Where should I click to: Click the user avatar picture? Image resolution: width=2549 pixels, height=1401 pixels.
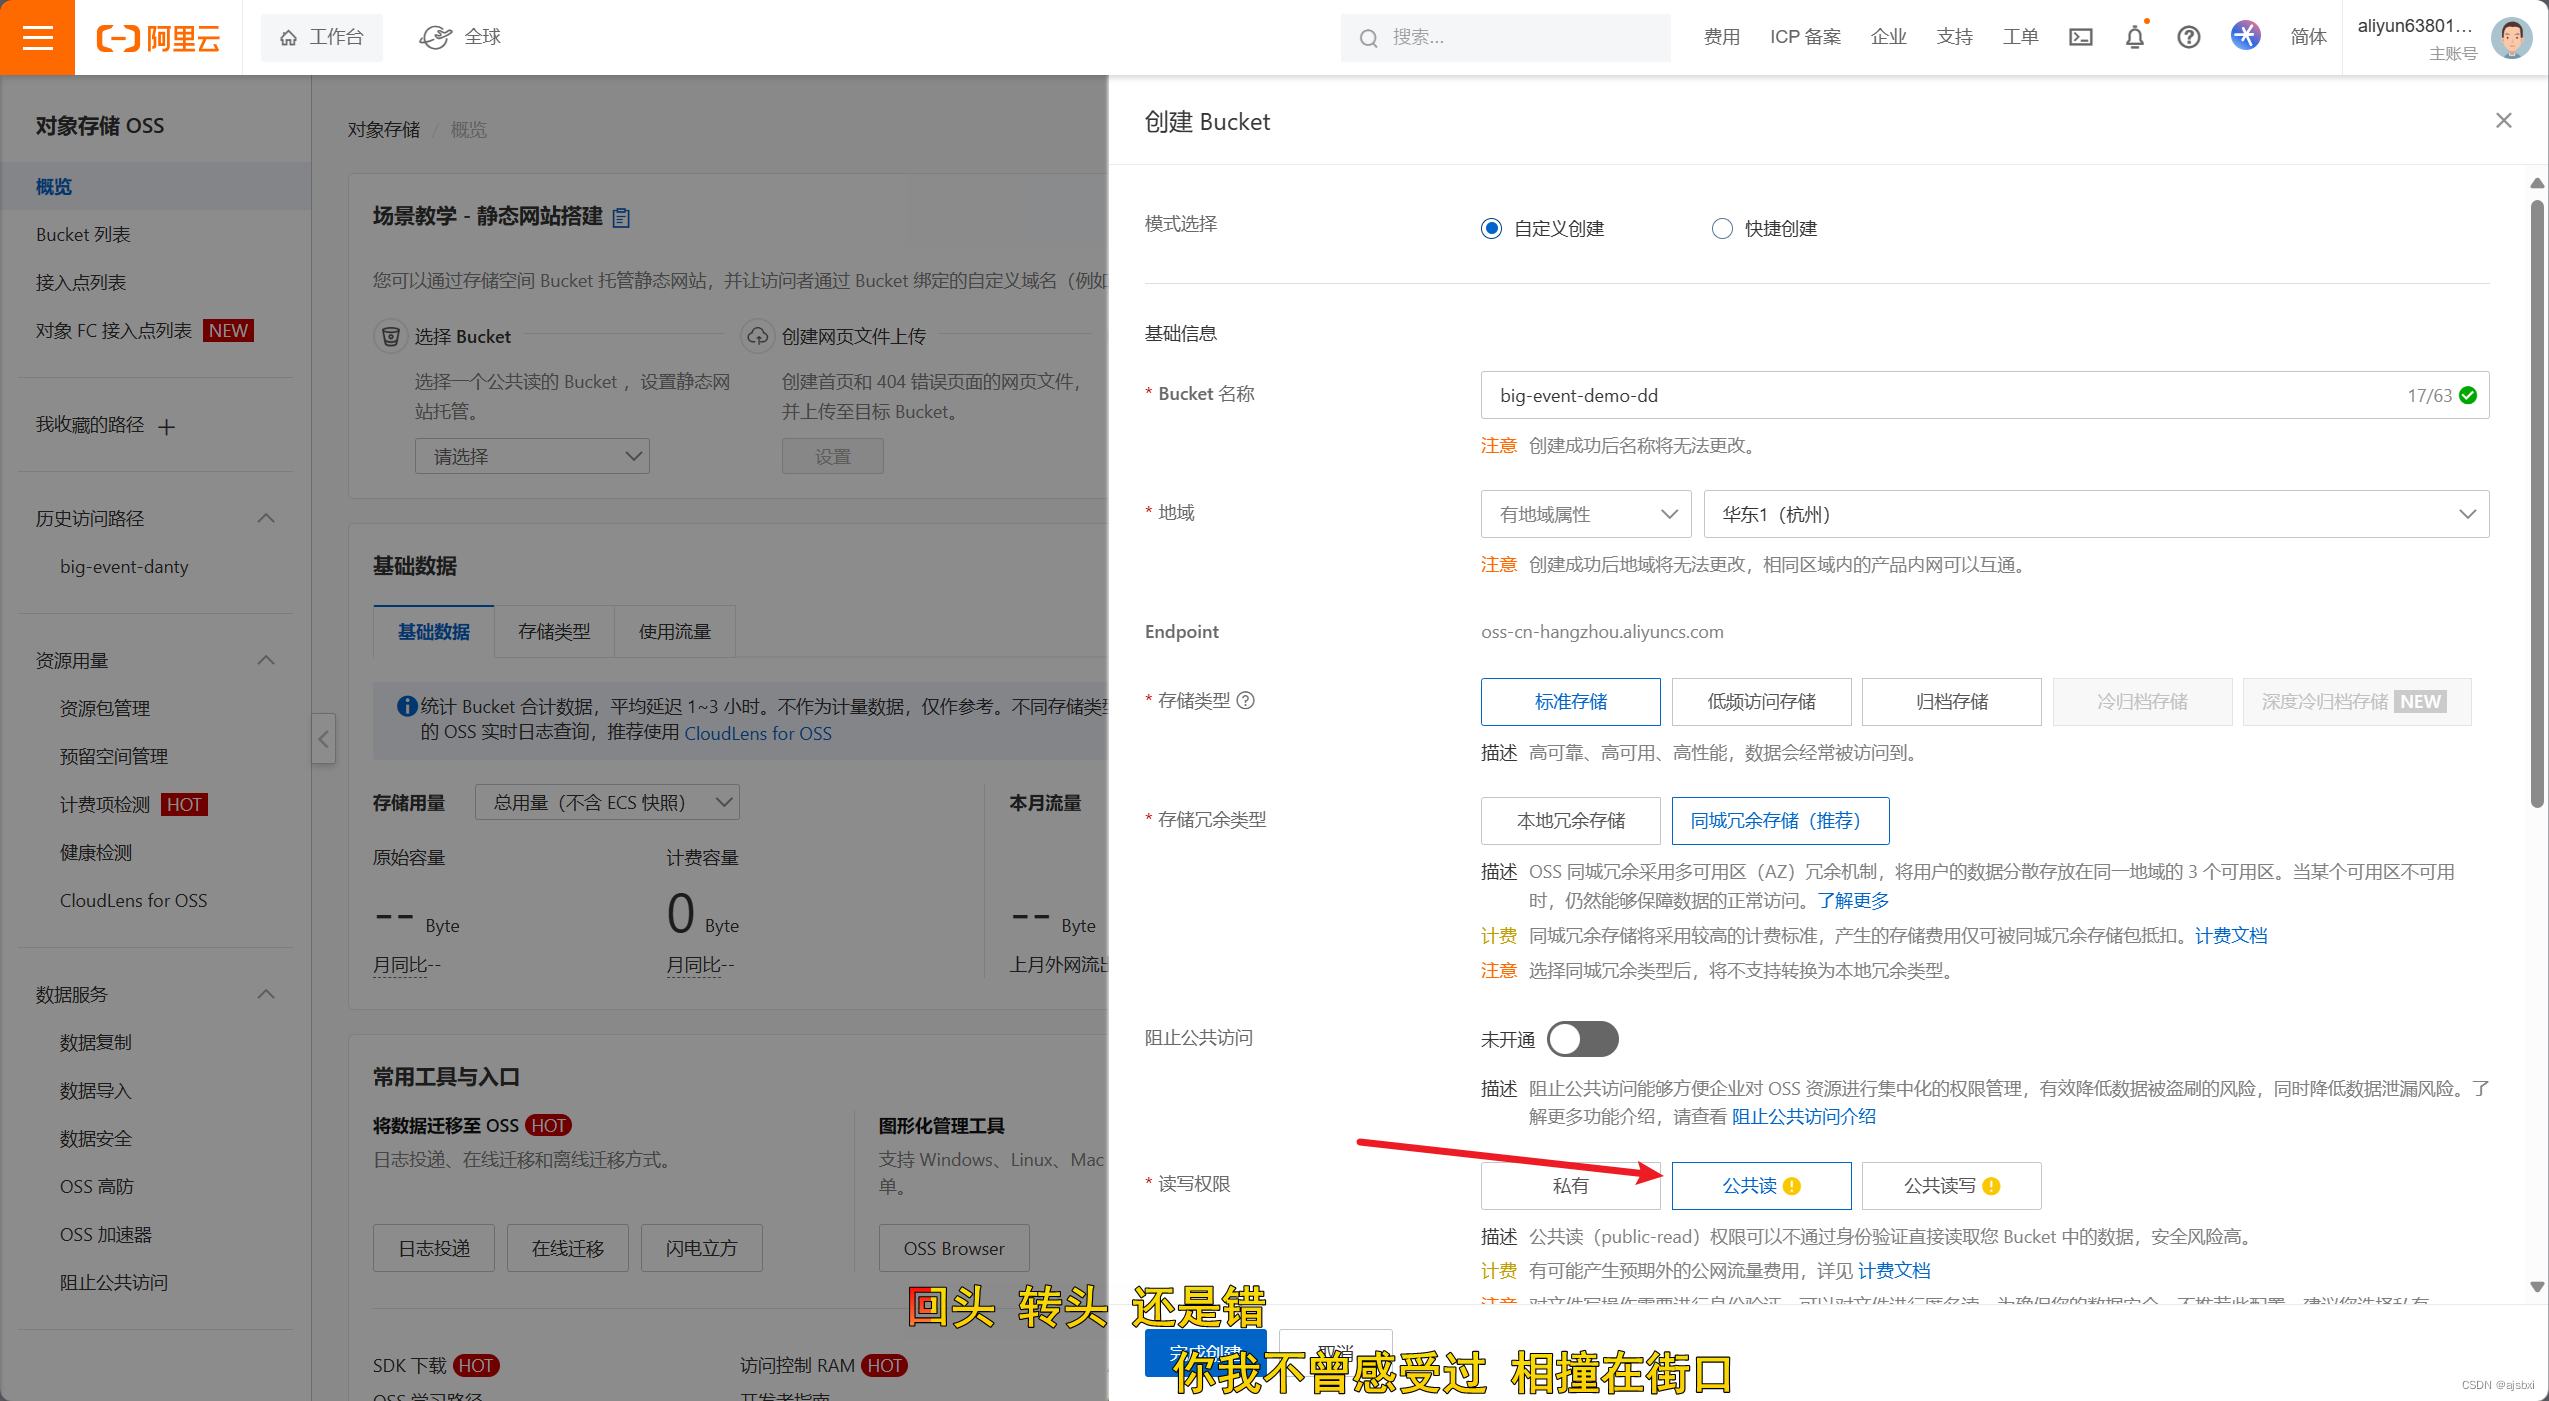pos(2511,38)
